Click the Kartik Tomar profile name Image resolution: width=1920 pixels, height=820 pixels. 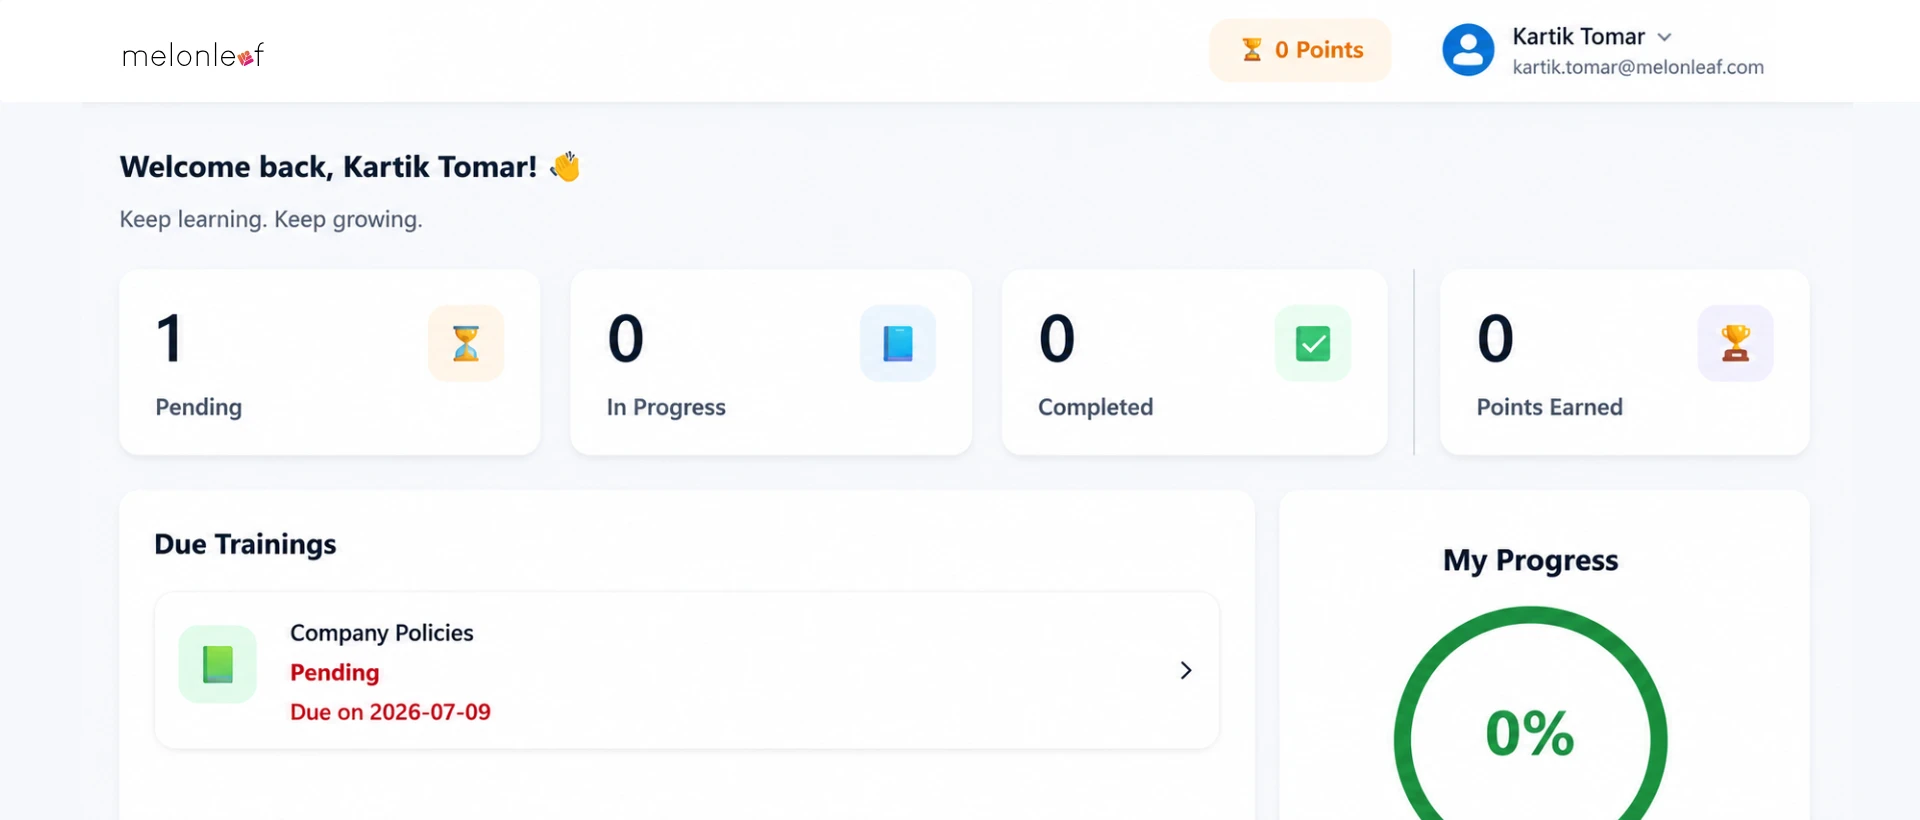click(1578, 36)
